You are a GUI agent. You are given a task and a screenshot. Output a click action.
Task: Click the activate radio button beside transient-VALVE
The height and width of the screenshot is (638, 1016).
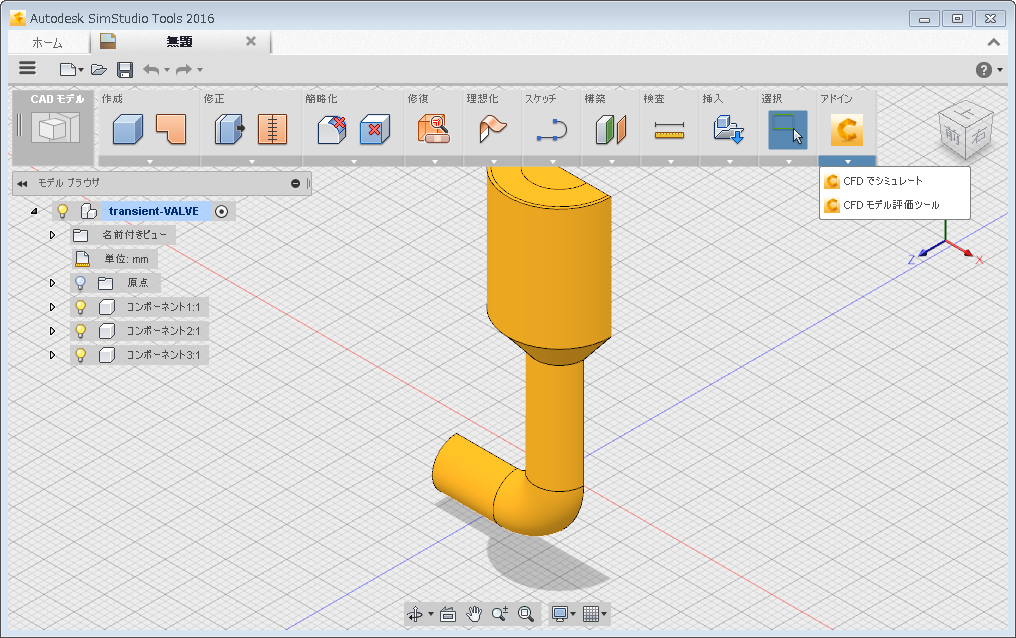[x=222, y=211]
